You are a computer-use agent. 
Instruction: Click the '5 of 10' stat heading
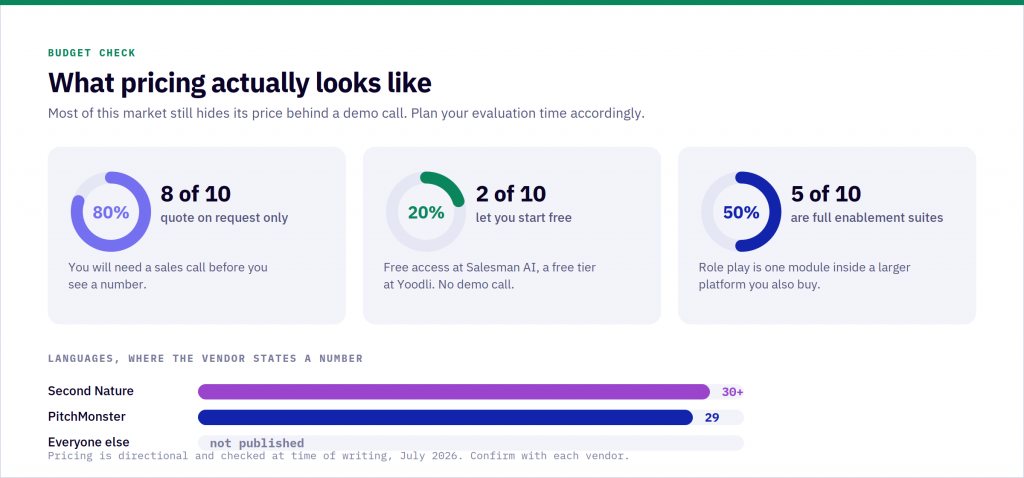826,194
